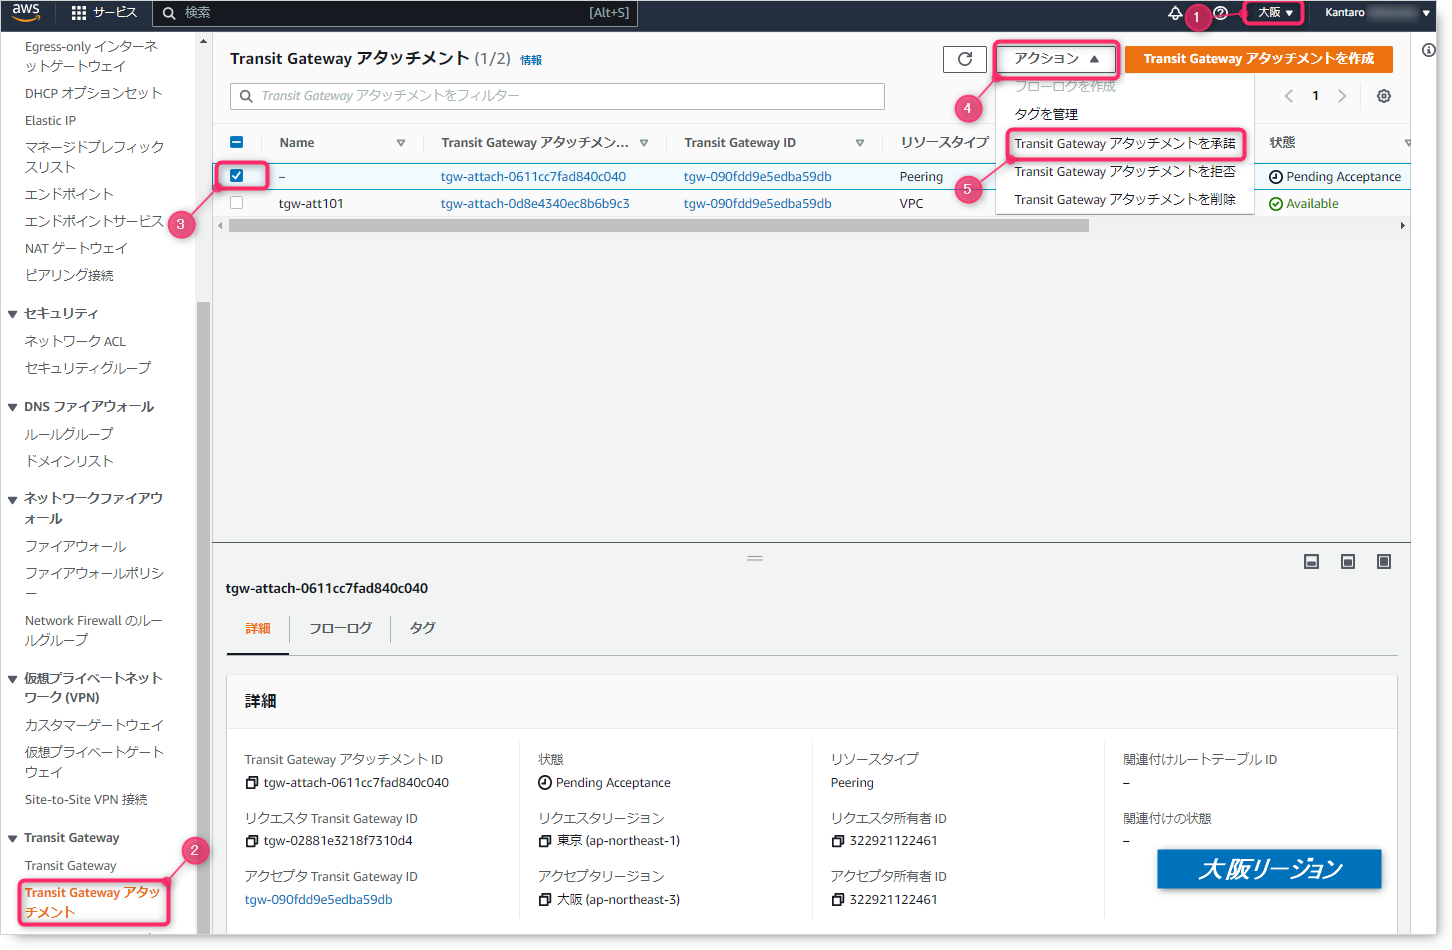Choose Delete Transit Gateway attachment

[x=1125, y=200]
